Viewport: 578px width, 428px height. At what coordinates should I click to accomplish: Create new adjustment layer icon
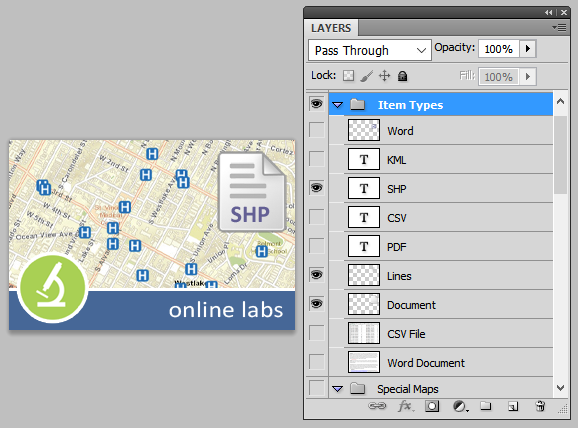click(460, 407)
